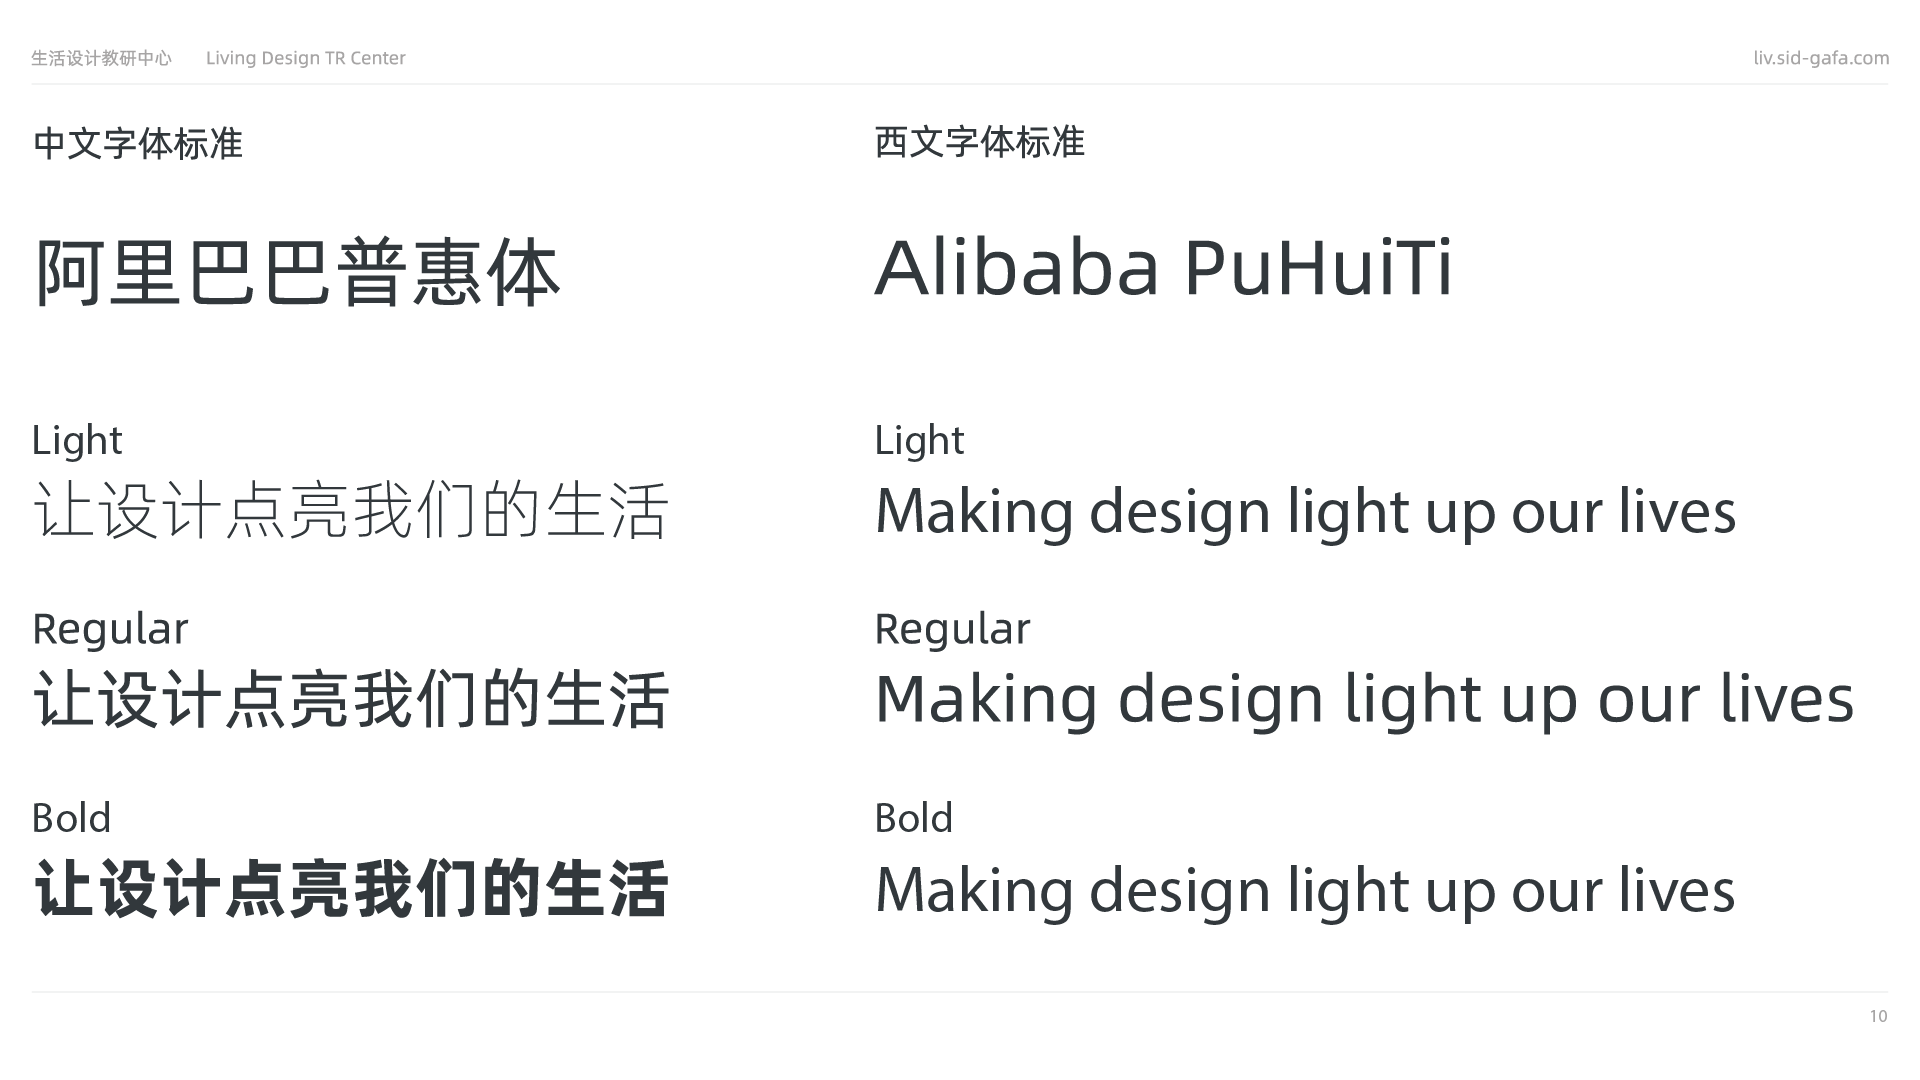Click the Bold label in Western column
The height and width of the screenshot is (1080, 1920).
pos(913,818)
